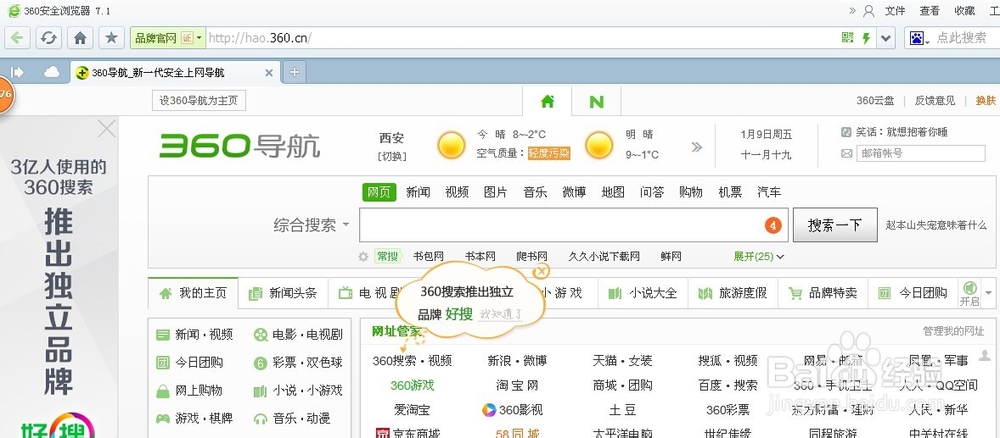
Task: Click the 邮箱帐号 email input field
Action: [920, 154]
